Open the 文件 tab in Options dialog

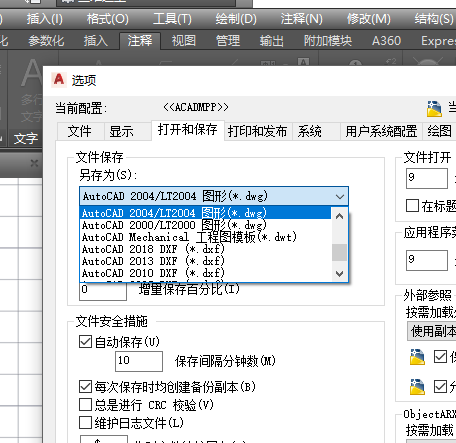coord(80,131)
